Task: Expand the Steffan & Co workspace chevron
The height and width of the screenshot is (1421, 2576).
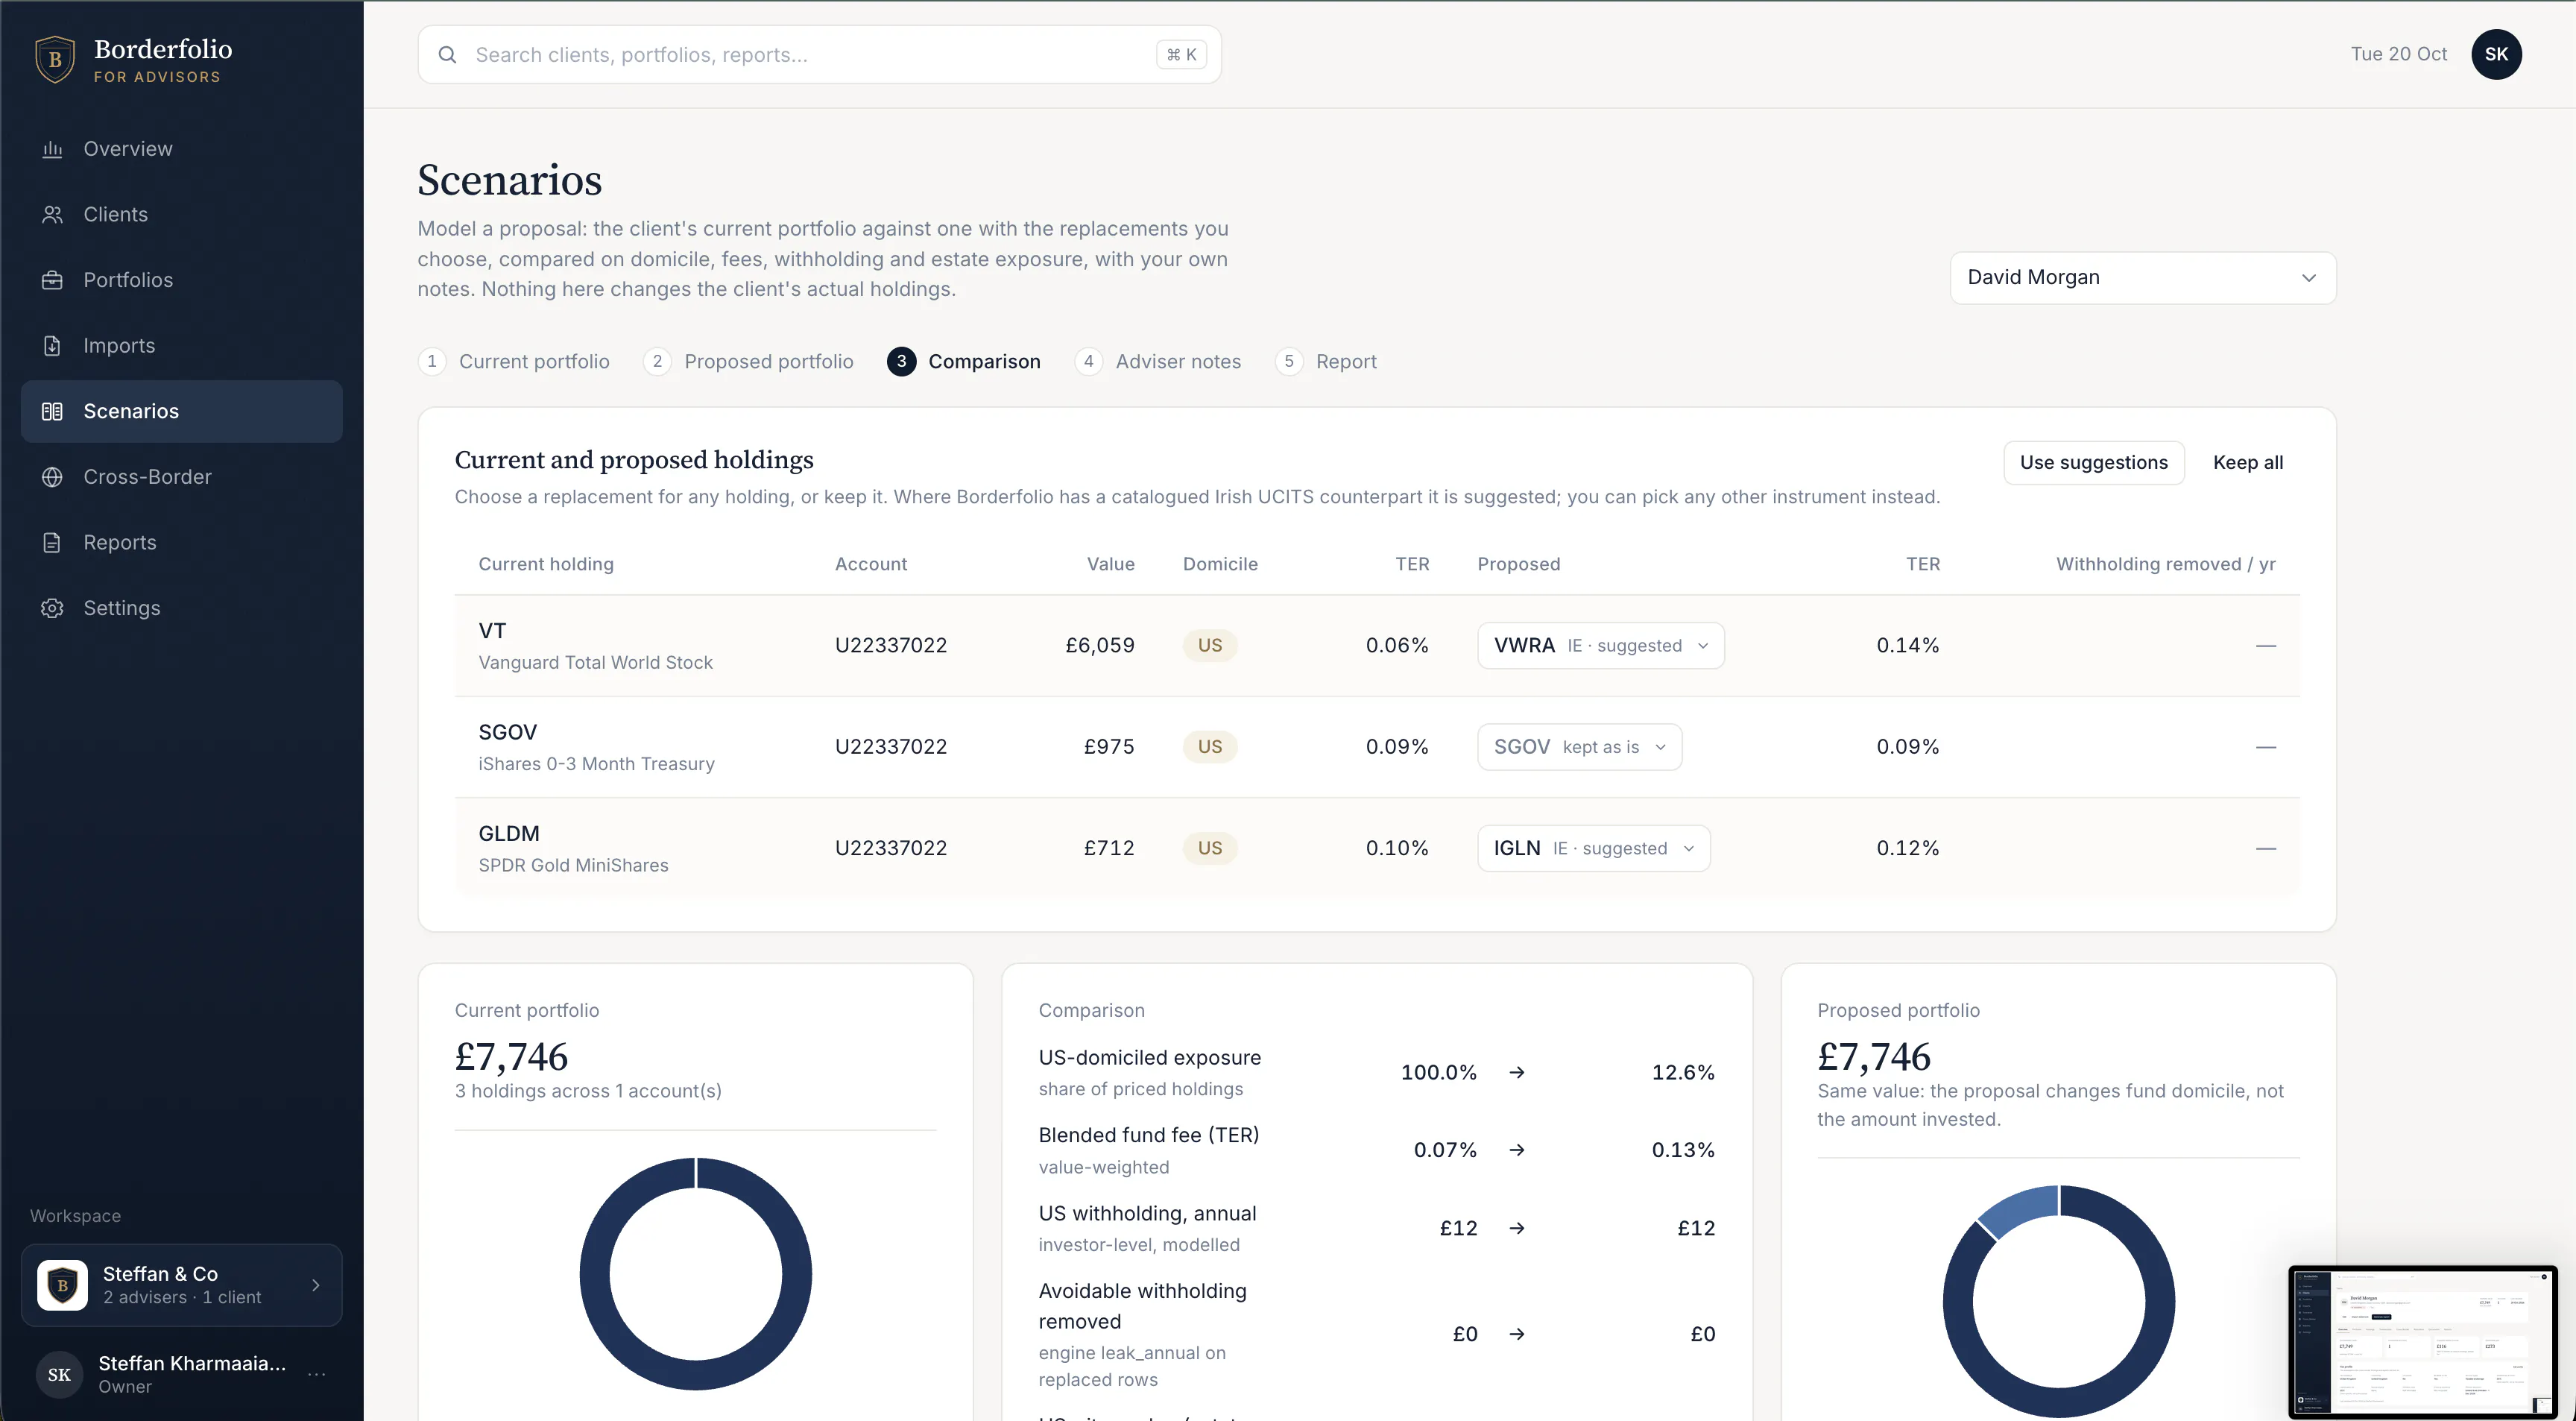Action: pyautogui.click(x=316, y=1285)
